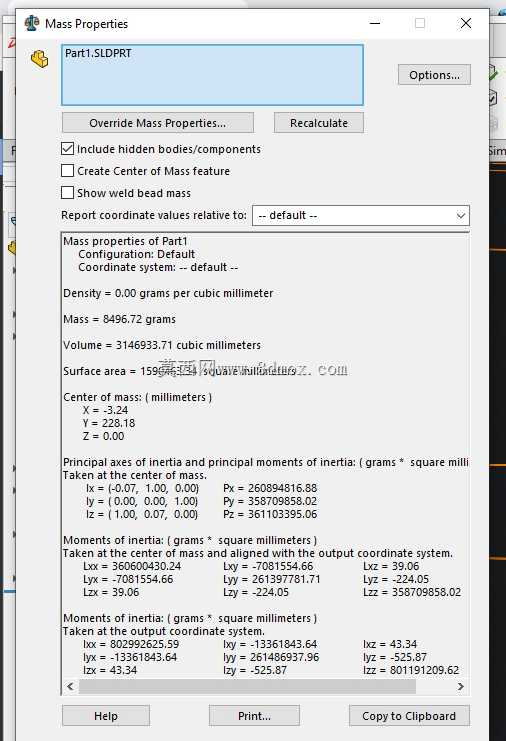506x741 pixels.
Task: Click the Mass = 8496.72 grams line
Action: coord(120,319)
